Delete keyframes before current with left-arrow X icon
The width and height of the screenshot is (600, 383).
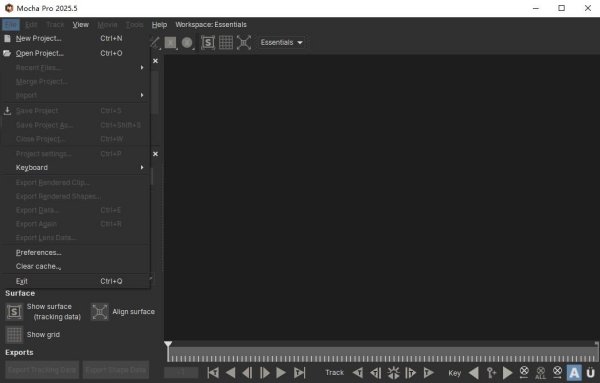point(524,373)
